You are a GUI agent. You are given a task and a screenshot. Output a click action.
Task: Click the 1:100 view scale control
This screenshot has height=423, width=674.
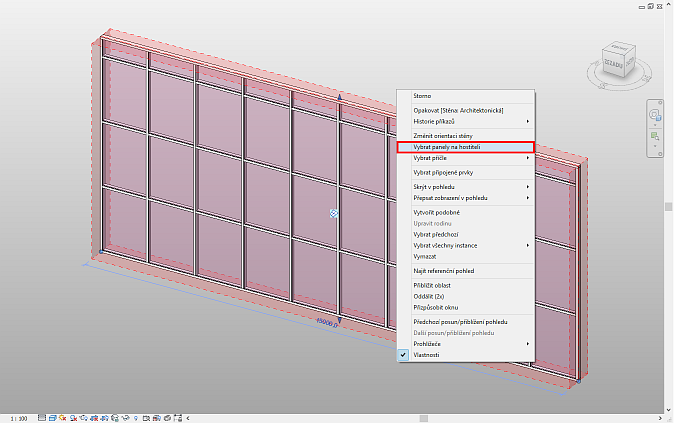[x=18, y=416]
